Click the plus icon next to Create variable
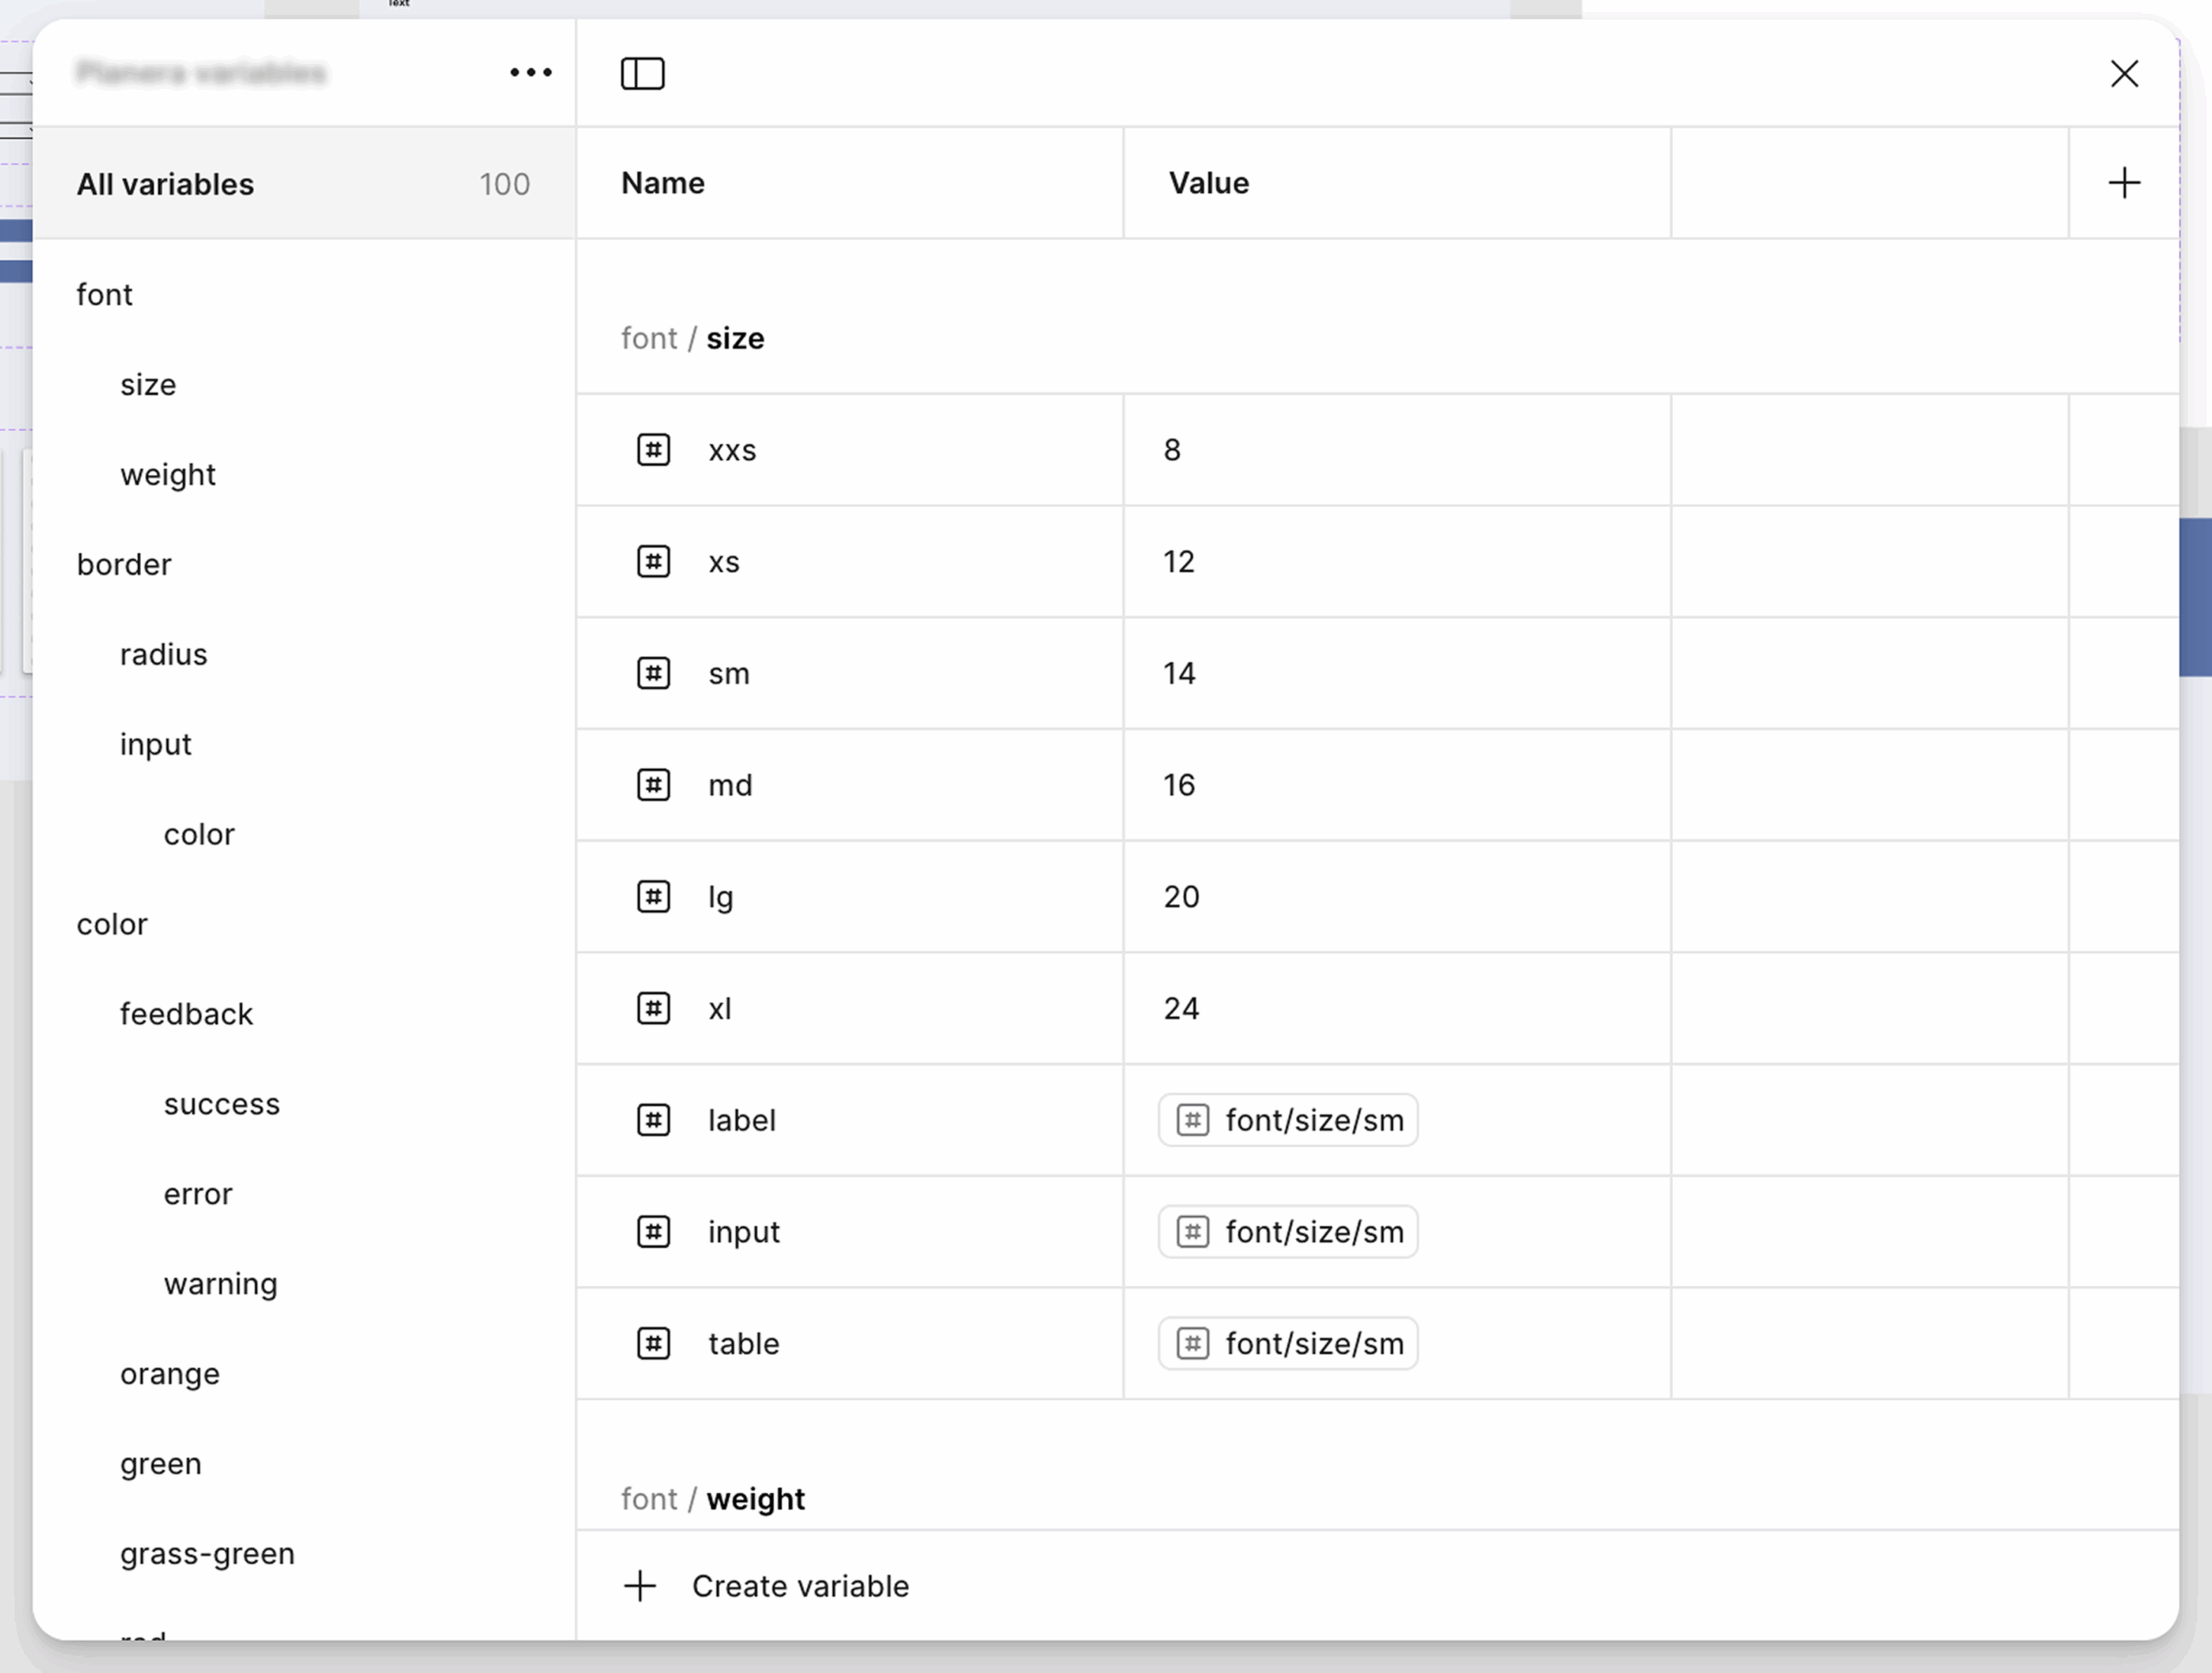The image size is (2212, 1673). (x=640, y=1586)
